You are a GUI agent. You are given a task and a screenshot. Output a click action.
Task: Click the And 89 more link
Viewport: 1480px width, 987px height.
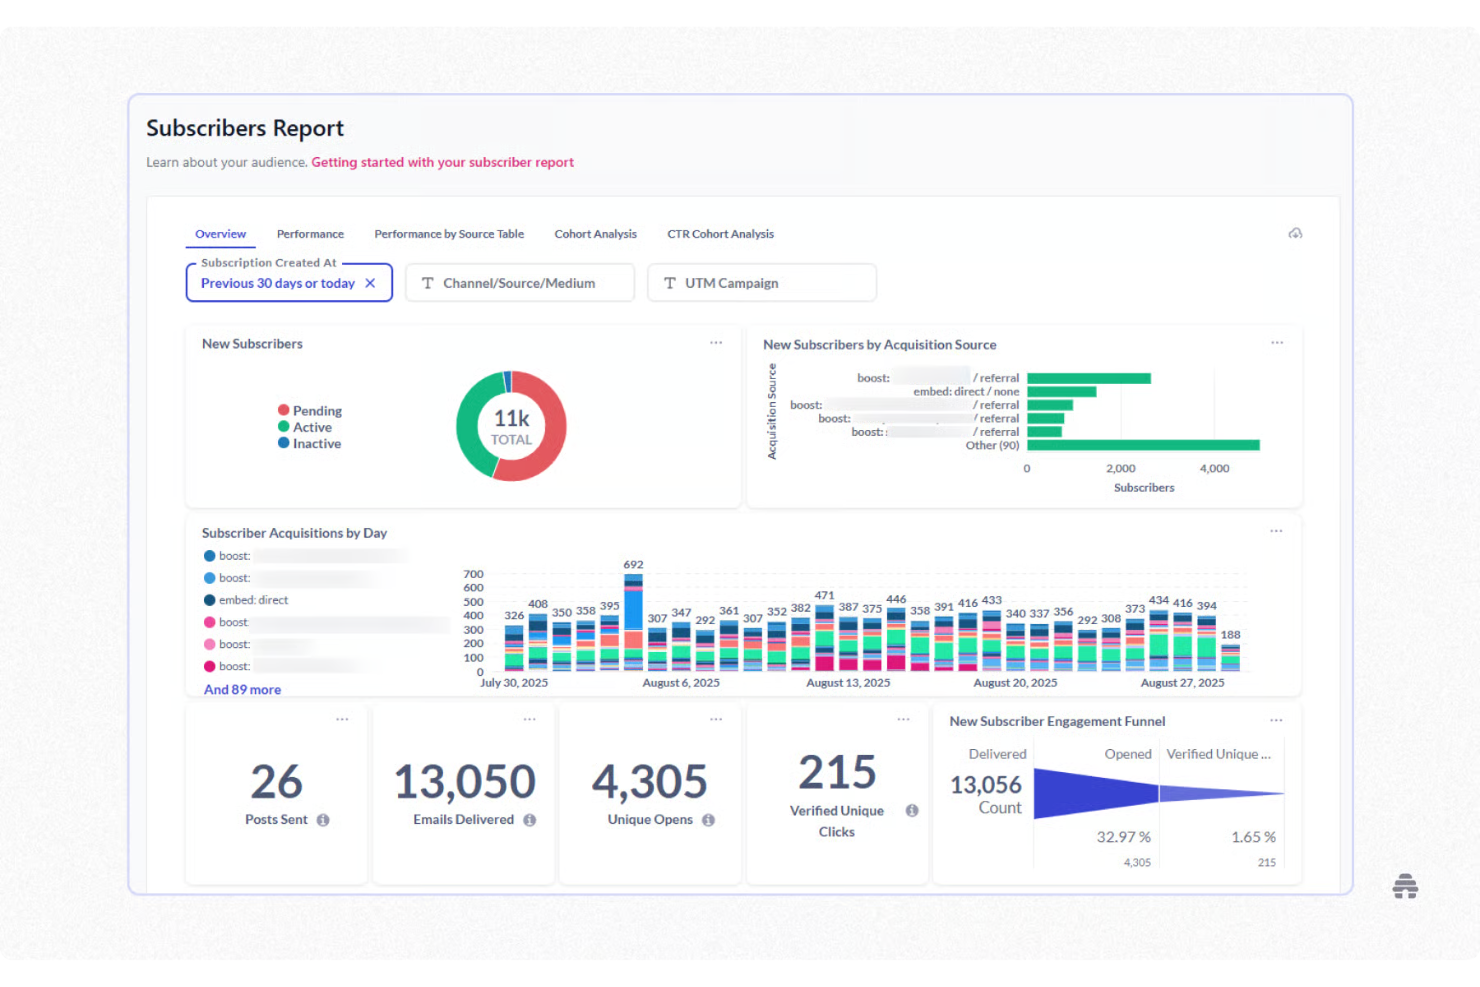pyautogui.click(x=242, y=689)
